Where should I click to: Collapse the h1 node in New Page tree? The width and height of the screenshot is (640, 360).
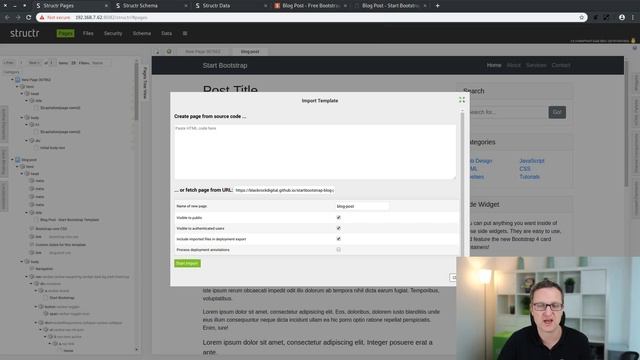click(x=27, y=124)
